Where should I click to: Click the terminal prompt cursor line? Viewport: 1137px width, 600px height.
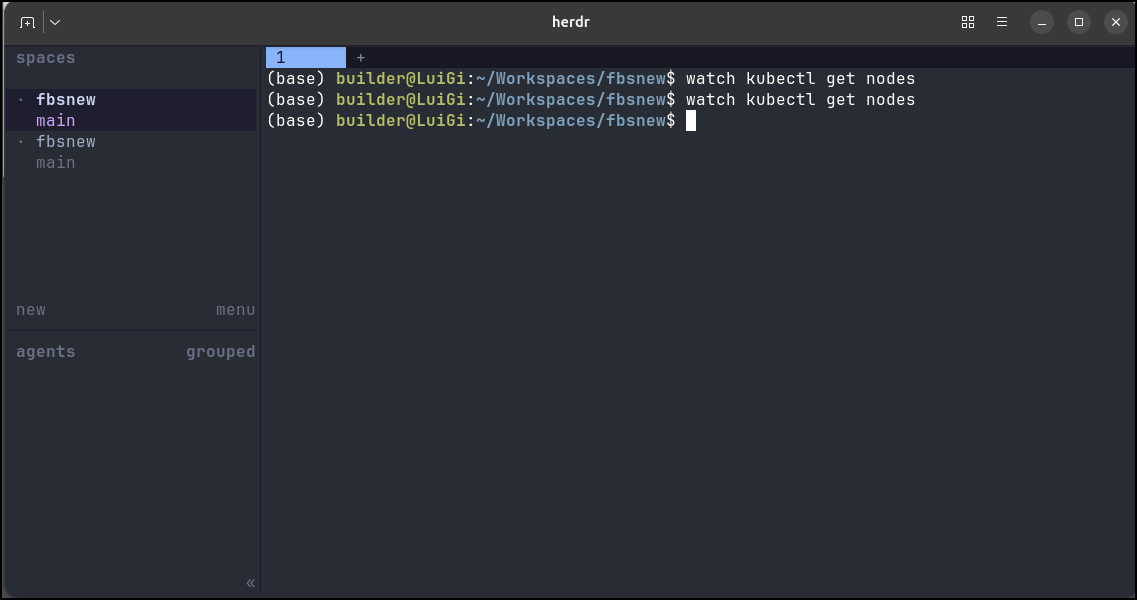[481, 120]
